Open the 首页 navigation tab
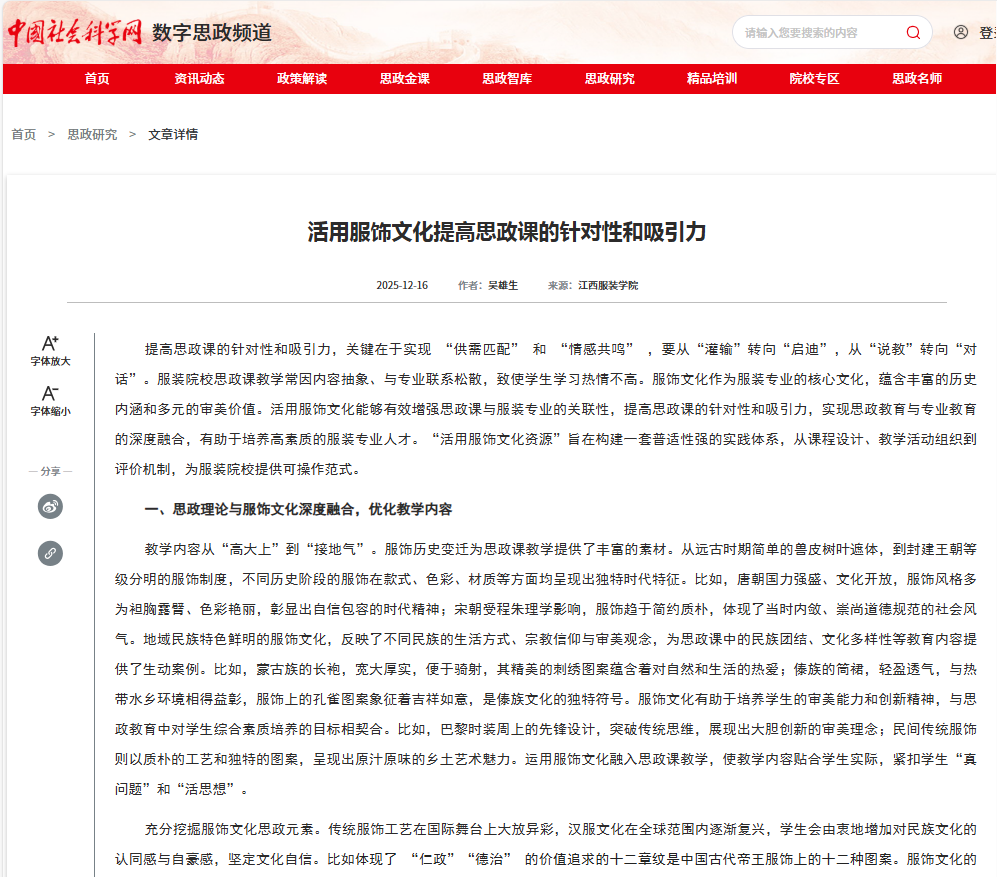Screen dimensions: 997x877 coord(97,79)
